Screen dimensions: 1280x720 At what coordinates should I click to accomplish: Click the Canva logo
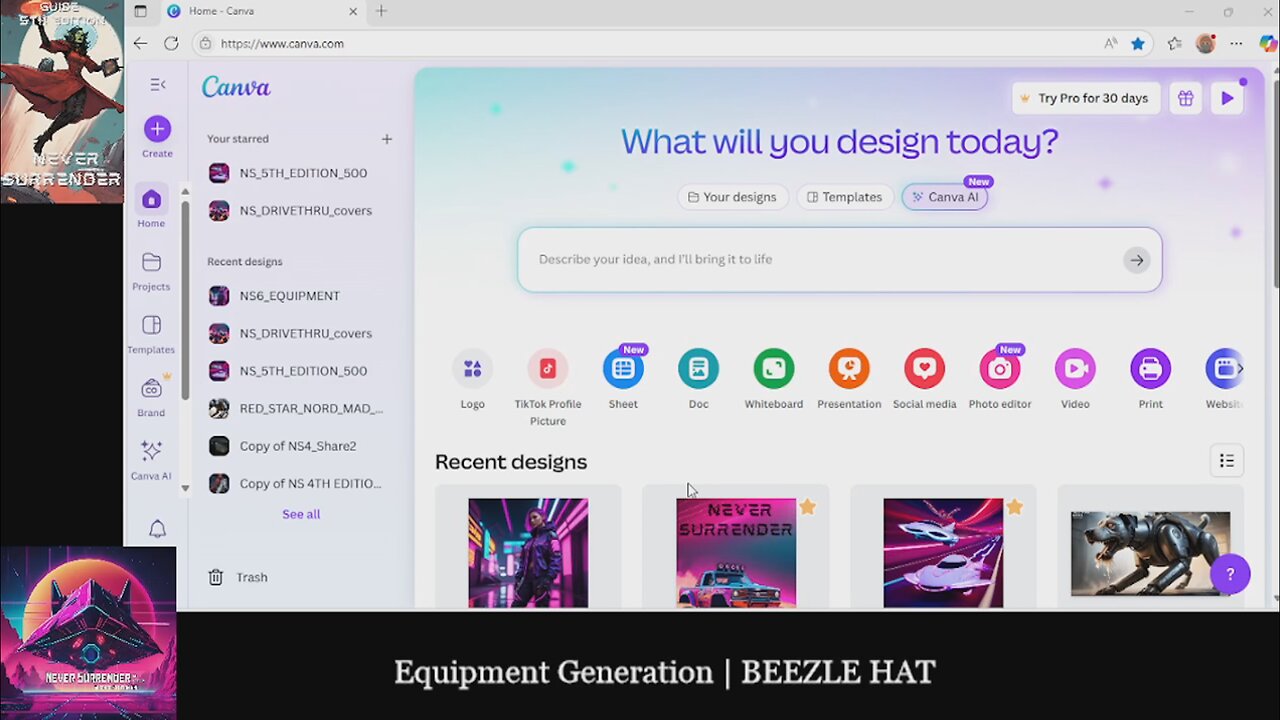click(236, 87)
